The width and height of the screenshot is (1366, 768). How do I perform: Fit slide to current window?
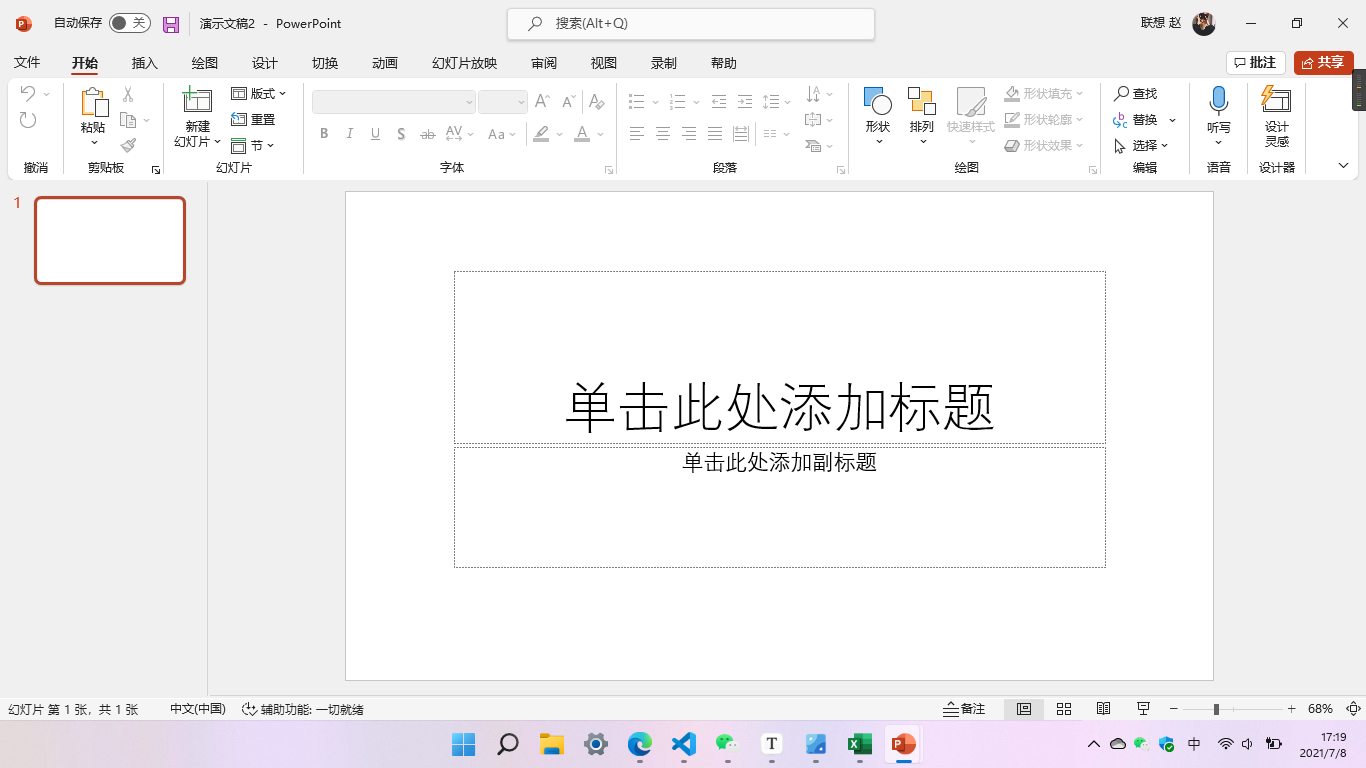pos(1353,709)
